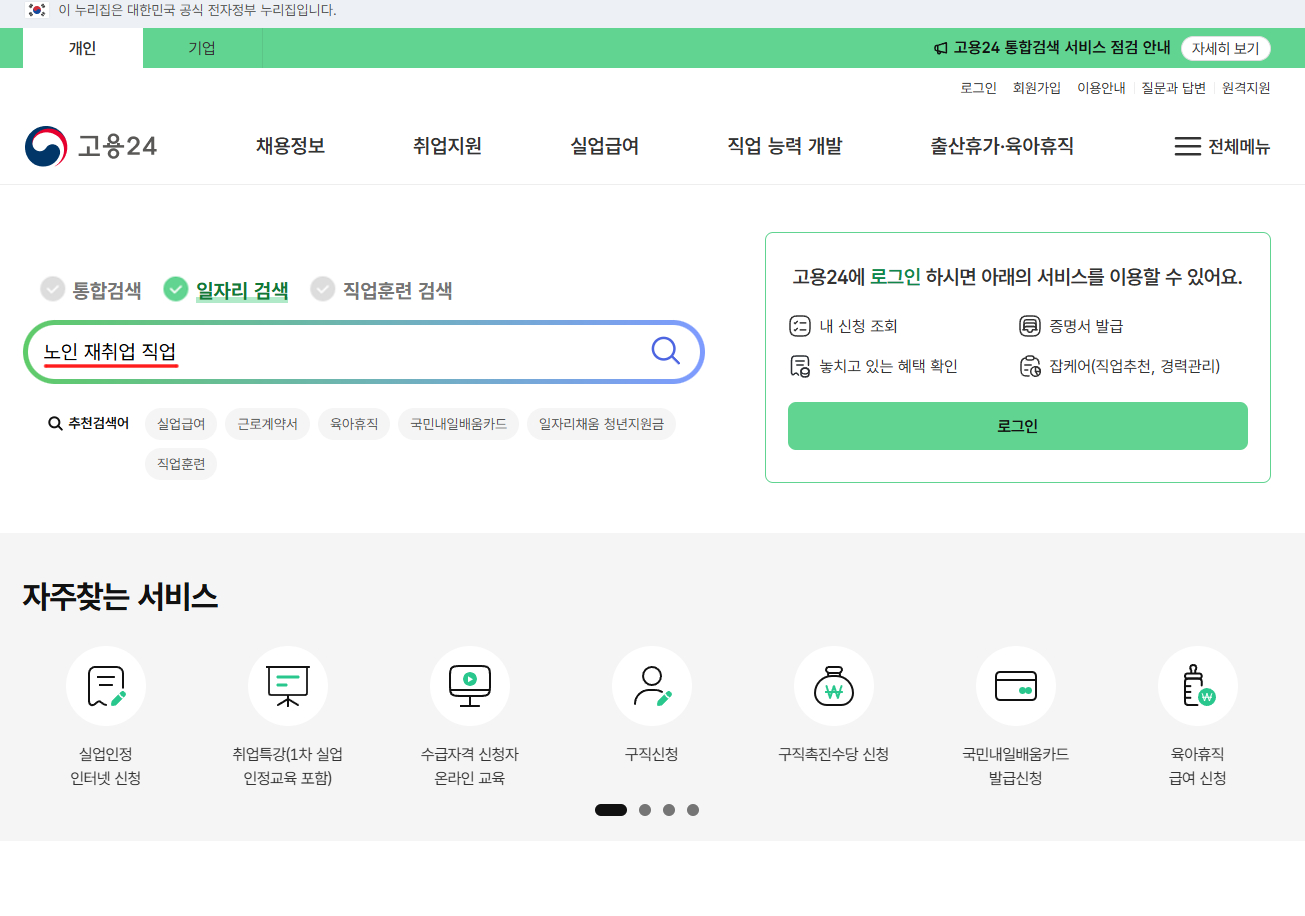Go to first carousel page indicator
The height and width of the screenshot is (916, 1305).
pos(611,810)
